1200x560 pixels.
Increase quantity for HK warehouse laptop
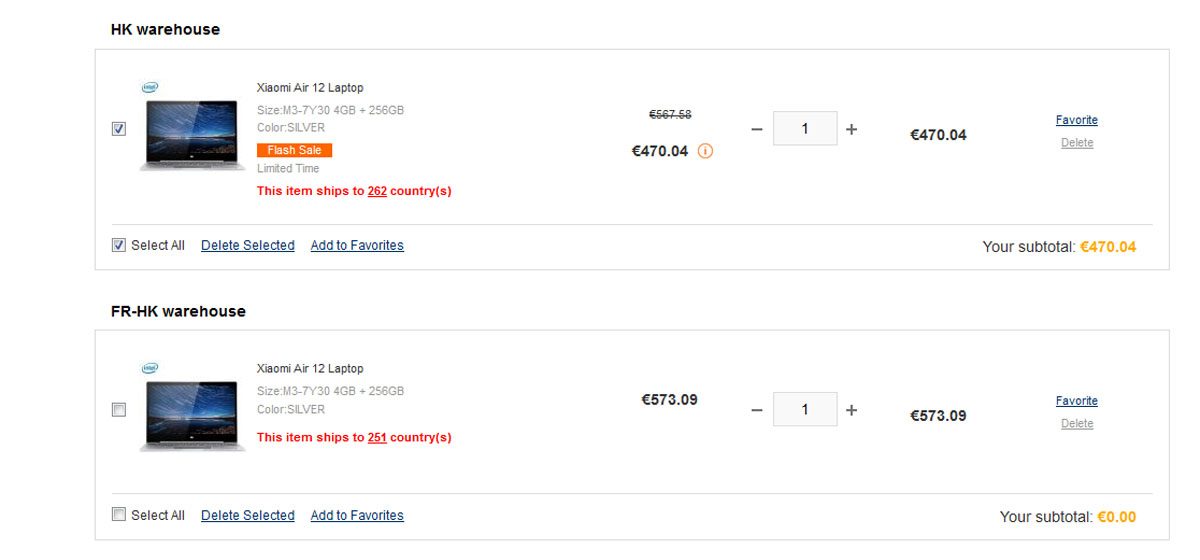pos(851,129)
